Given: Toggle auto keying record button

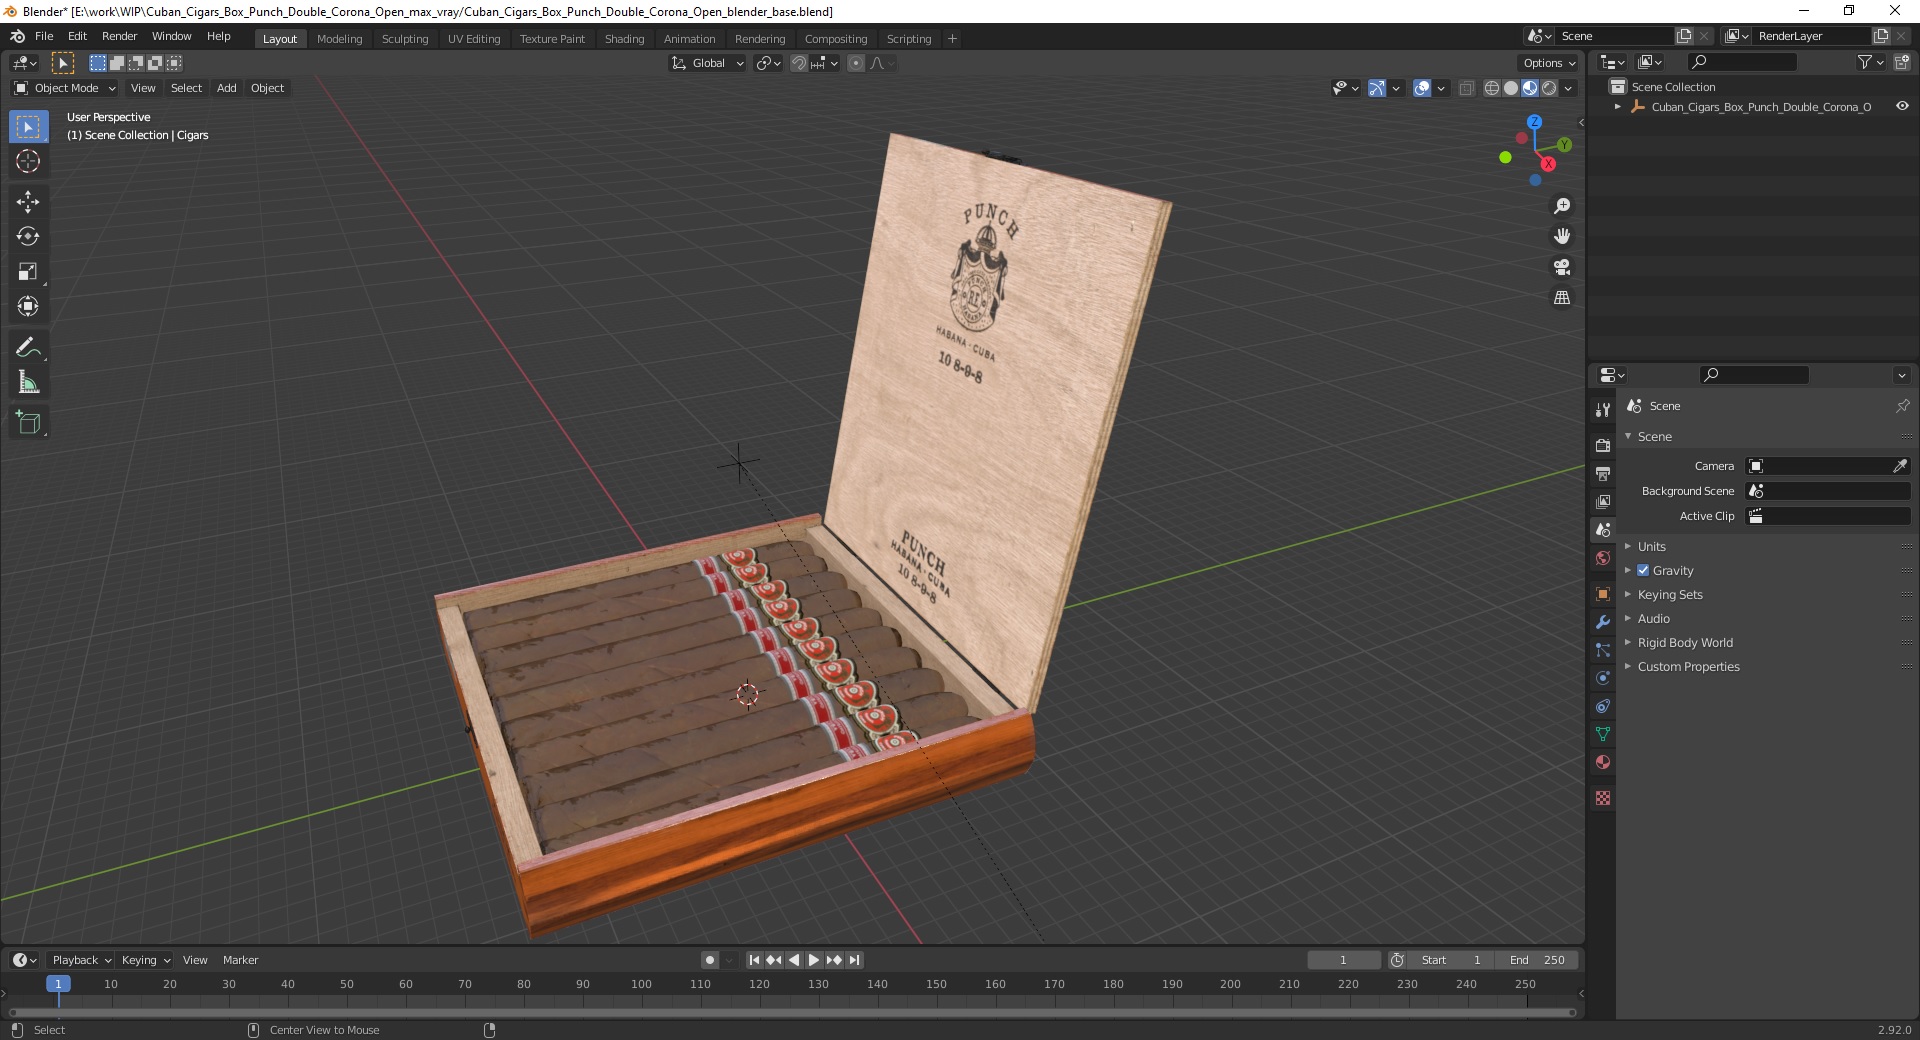Looking at the screenshot, I should pyautogui.click(x=710, y=960).
